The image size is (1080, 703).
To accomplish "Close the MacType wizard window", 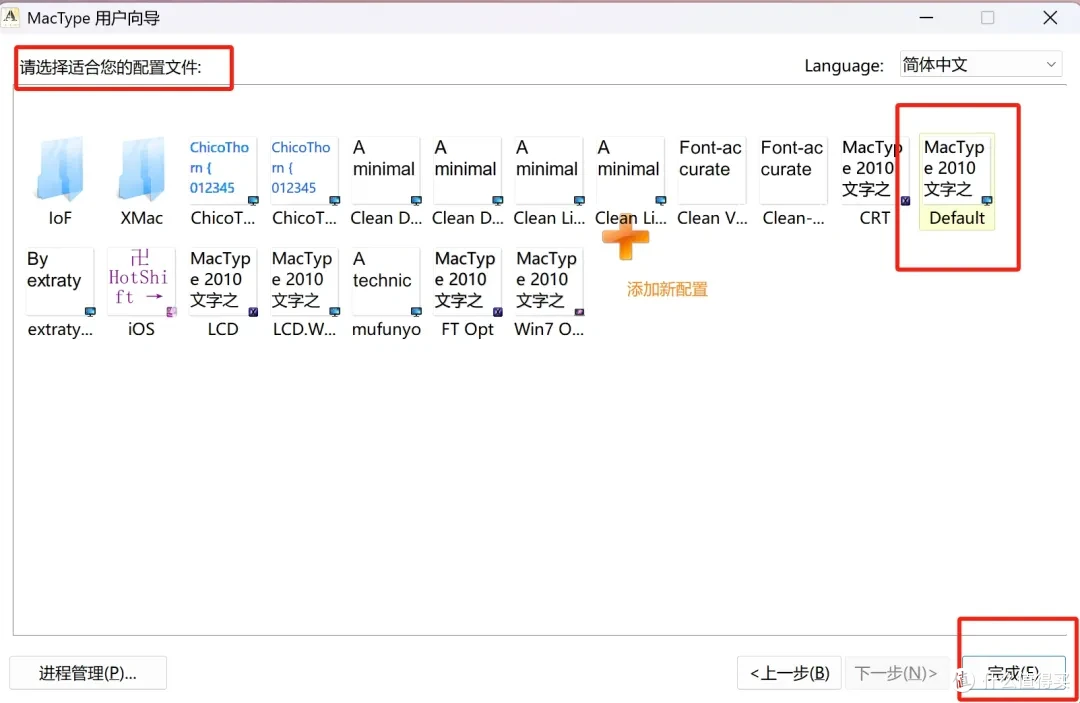I will coord(1050,17).
